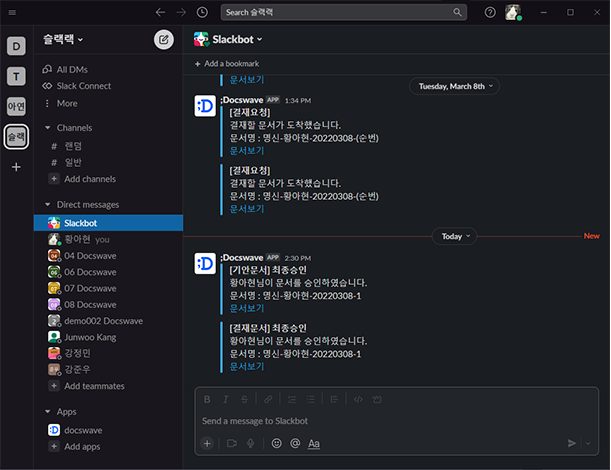Switch to T workspace

pyautogui.click(x=16, y=76)
